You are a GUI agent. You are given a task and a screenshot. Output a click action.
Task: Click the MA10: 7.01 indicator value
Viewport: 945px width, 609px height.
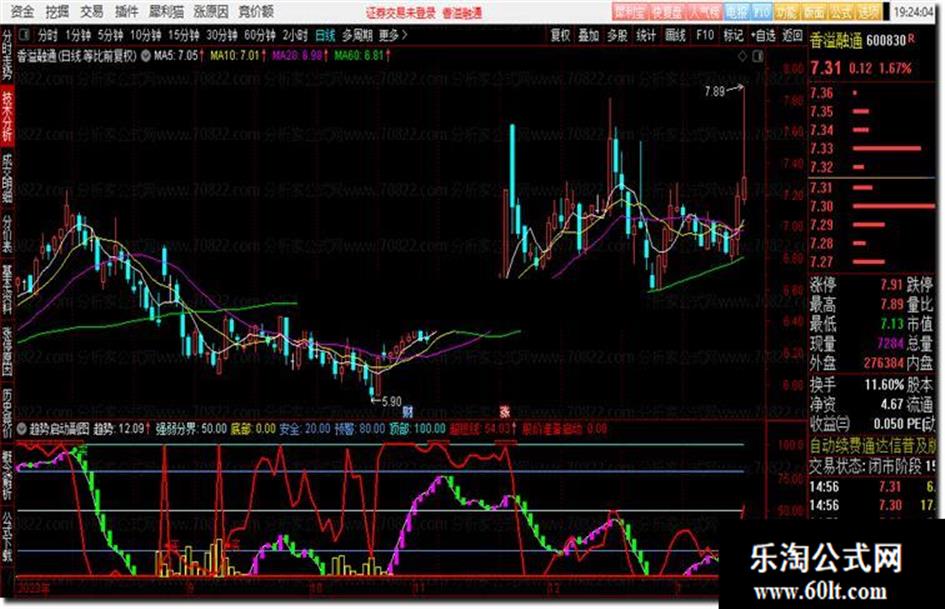[x=237, y=56]
